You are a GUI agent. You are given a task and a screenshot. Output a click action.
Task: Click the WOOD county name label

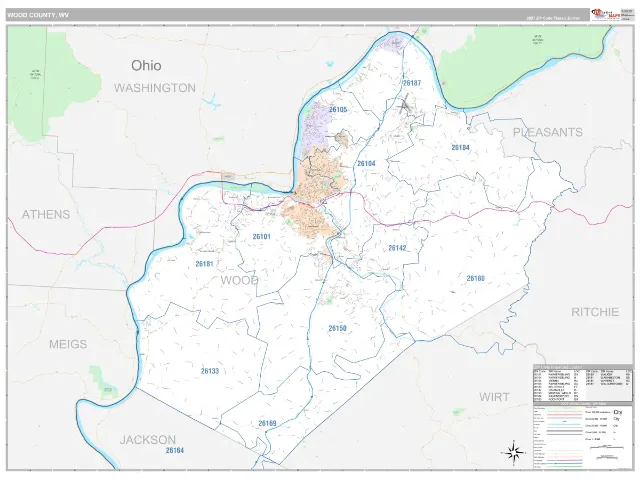pyautogui.click(x=240, y=280)
